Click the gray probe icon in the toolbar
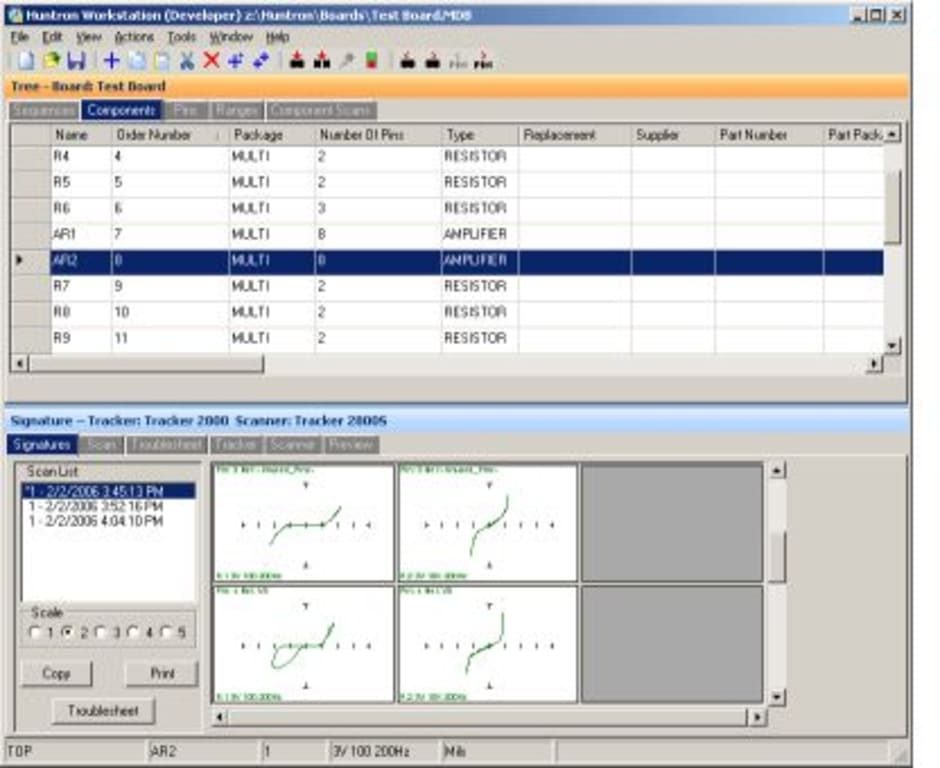The width and height of the screenshot is (940, 768). [347, 61]
